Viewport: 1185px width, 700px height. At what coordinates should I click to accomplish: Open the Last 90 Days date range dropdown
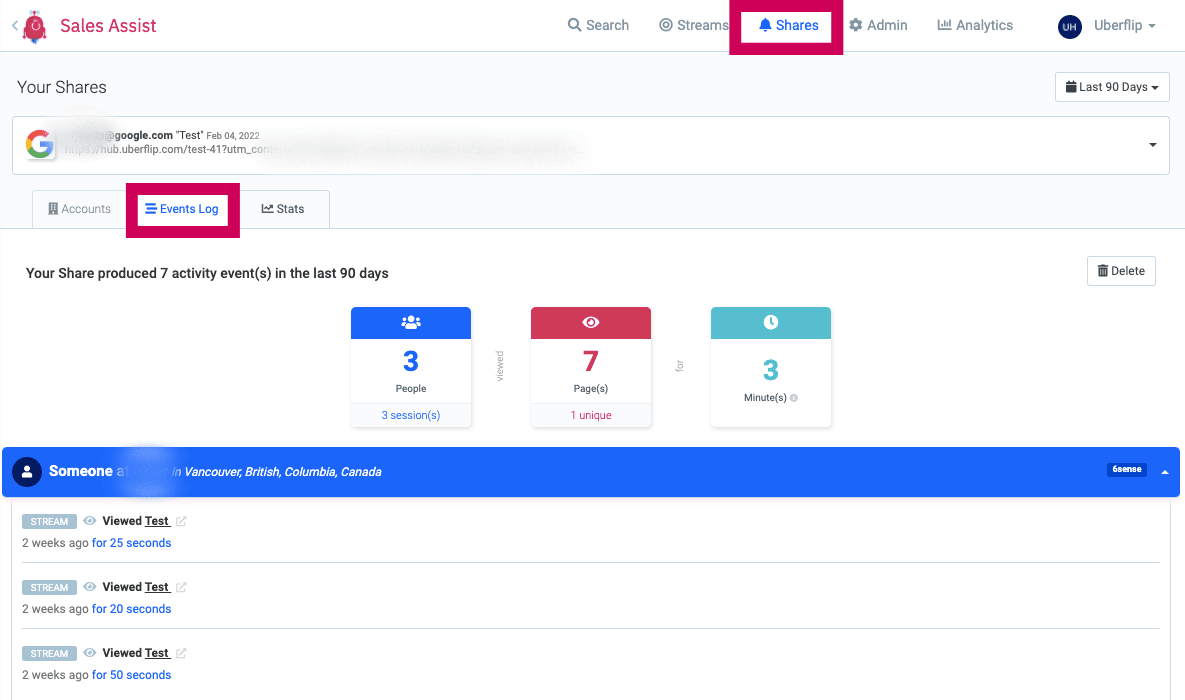pyautogui.click(x=1112, y=87)
